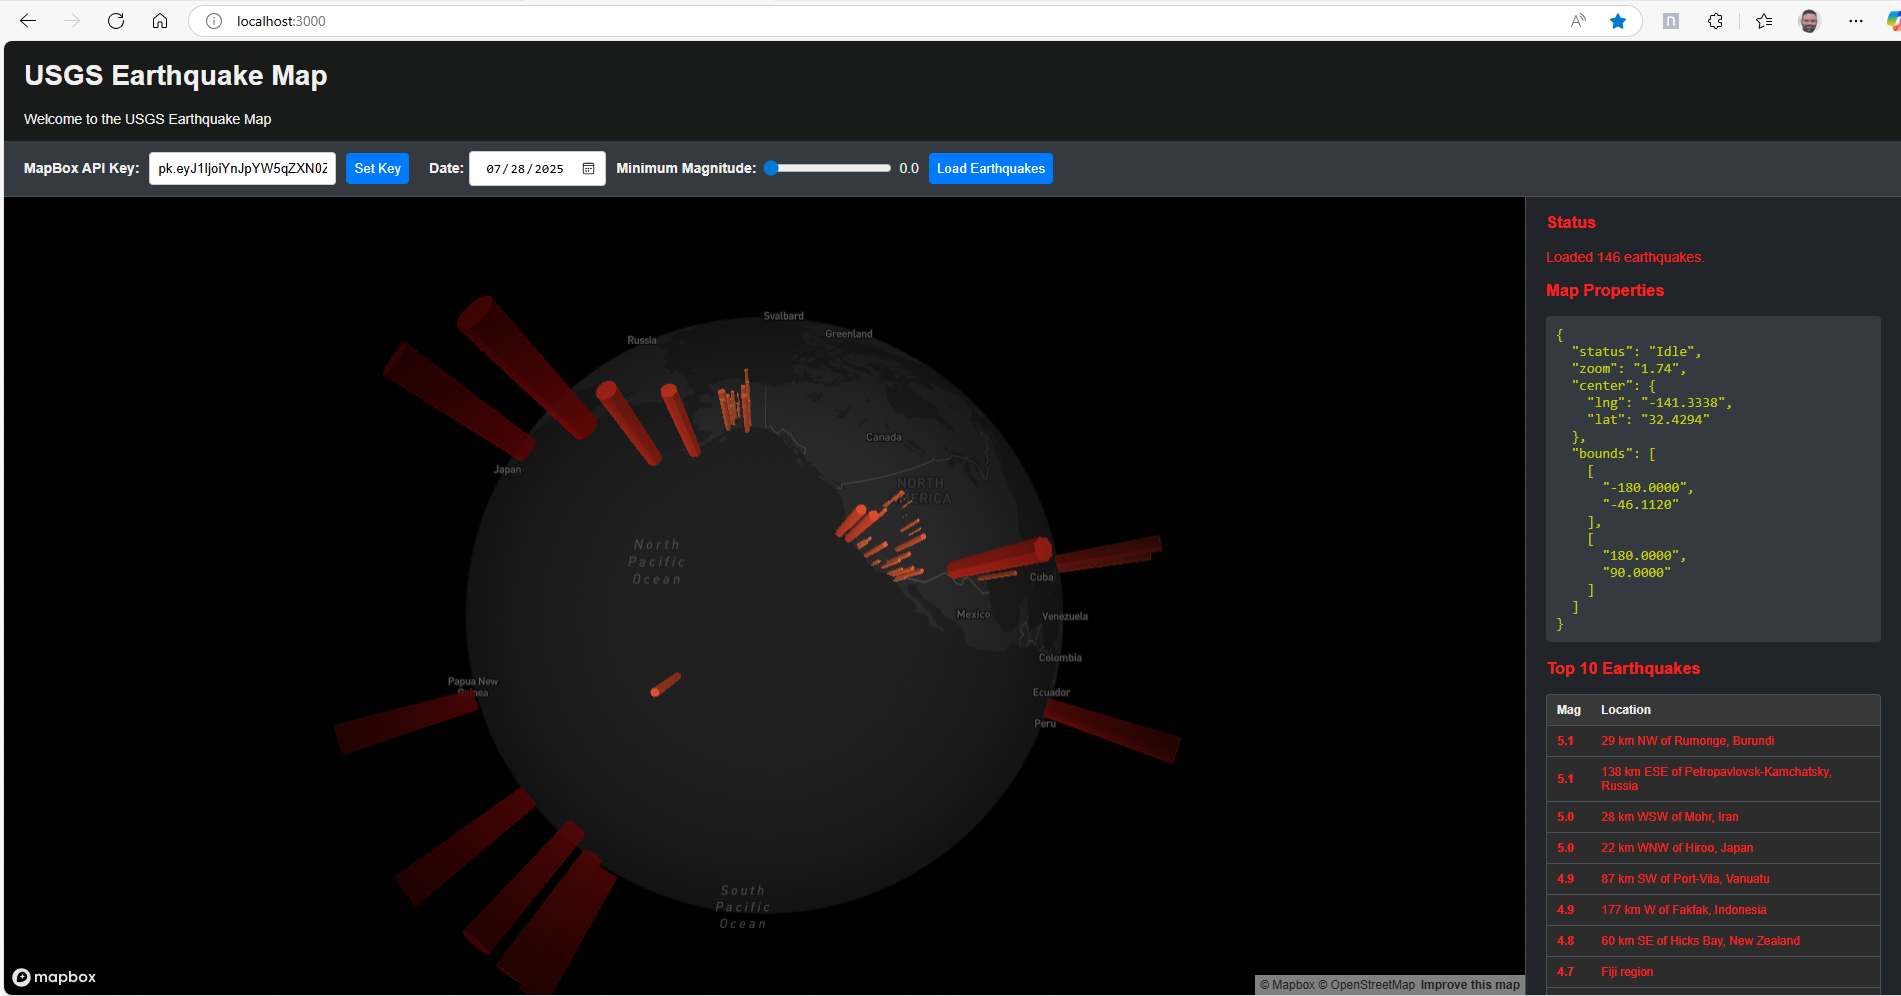Click the Mag column header
Image resolution: width=1901 pixels, height=996 pixels.
click(x=1568, y=710)
